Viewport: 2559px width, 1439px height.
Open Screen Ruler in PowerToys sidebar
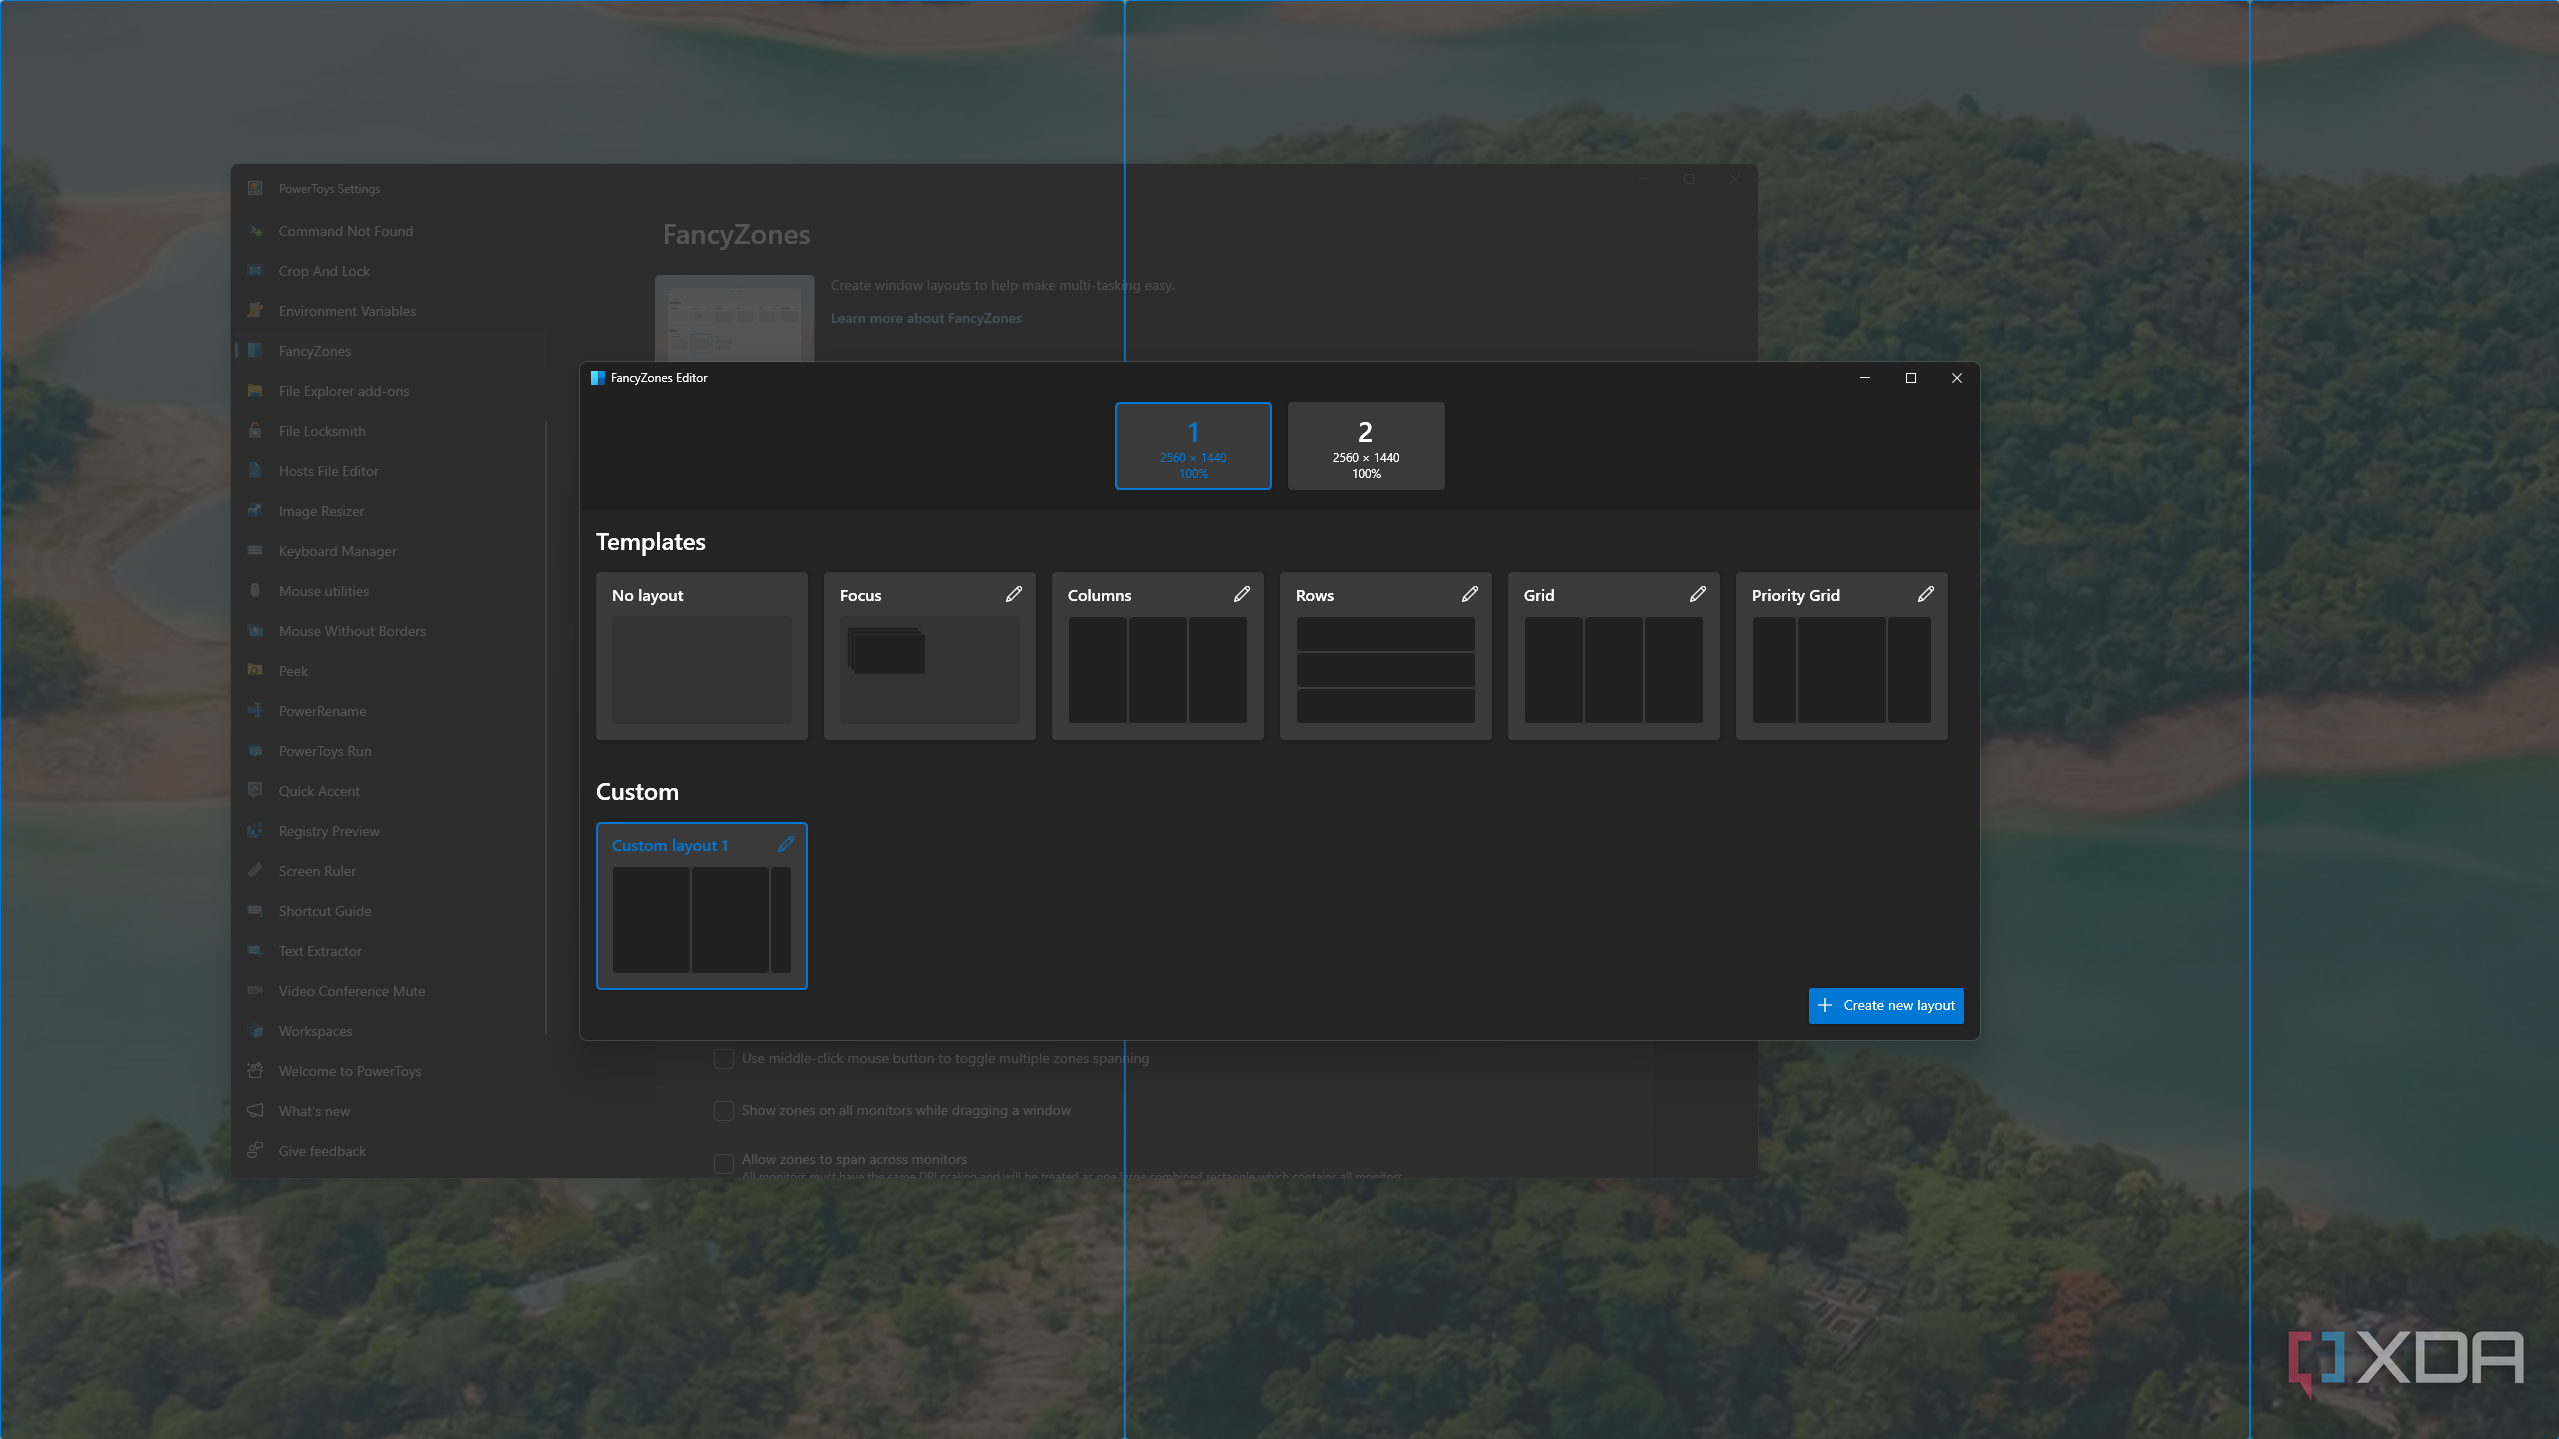pos(390,871)
